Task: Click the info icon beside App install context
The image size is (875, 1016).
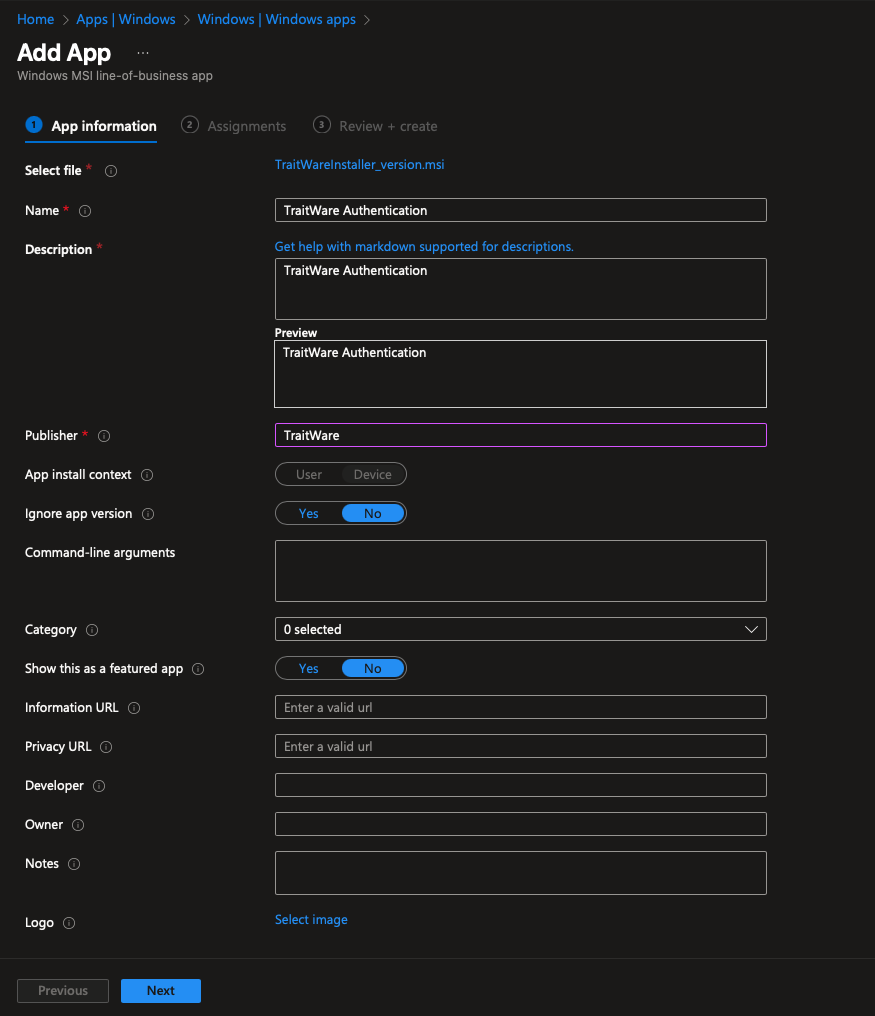Action: pyautogui.click(x=147, y=475)
